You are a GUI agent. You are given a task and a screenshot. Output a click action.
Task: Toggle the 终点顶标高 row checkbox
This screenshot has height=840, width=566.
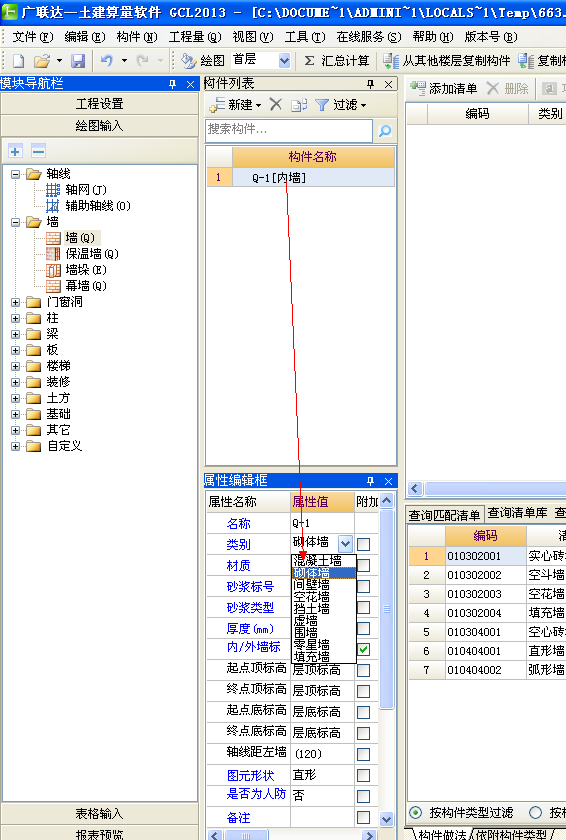pos(364,691)
